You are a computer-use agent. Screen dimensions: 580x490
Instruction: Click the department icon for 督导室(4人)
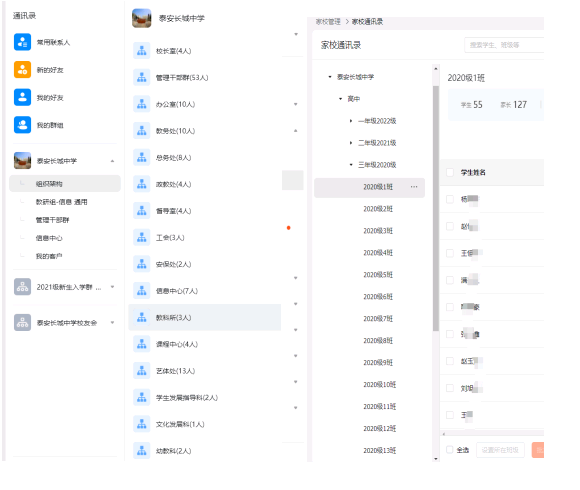coord(142,211)
